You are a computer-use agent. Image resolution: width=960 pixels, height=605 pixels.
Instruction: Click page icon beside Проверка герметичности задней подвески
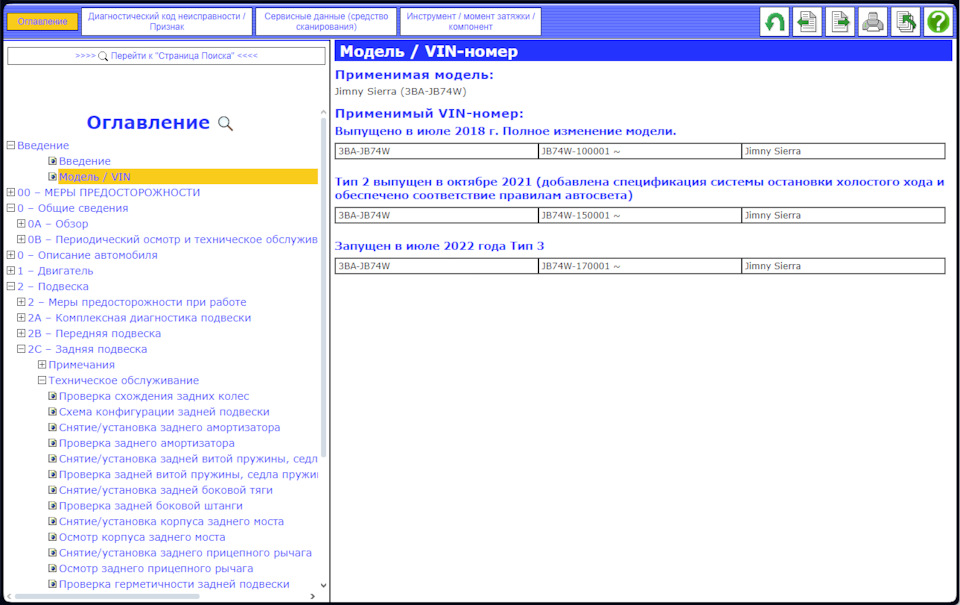click(53, 584)
